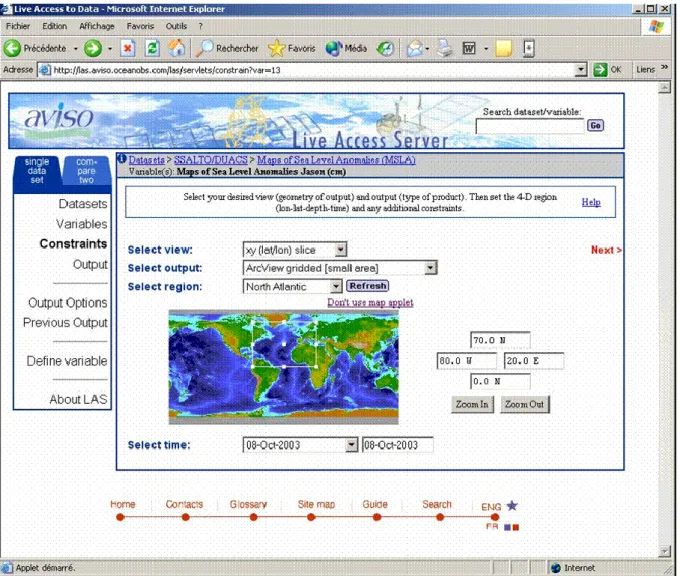
Task: Click the yellow Discuss note icon
Action: (503, 48)
